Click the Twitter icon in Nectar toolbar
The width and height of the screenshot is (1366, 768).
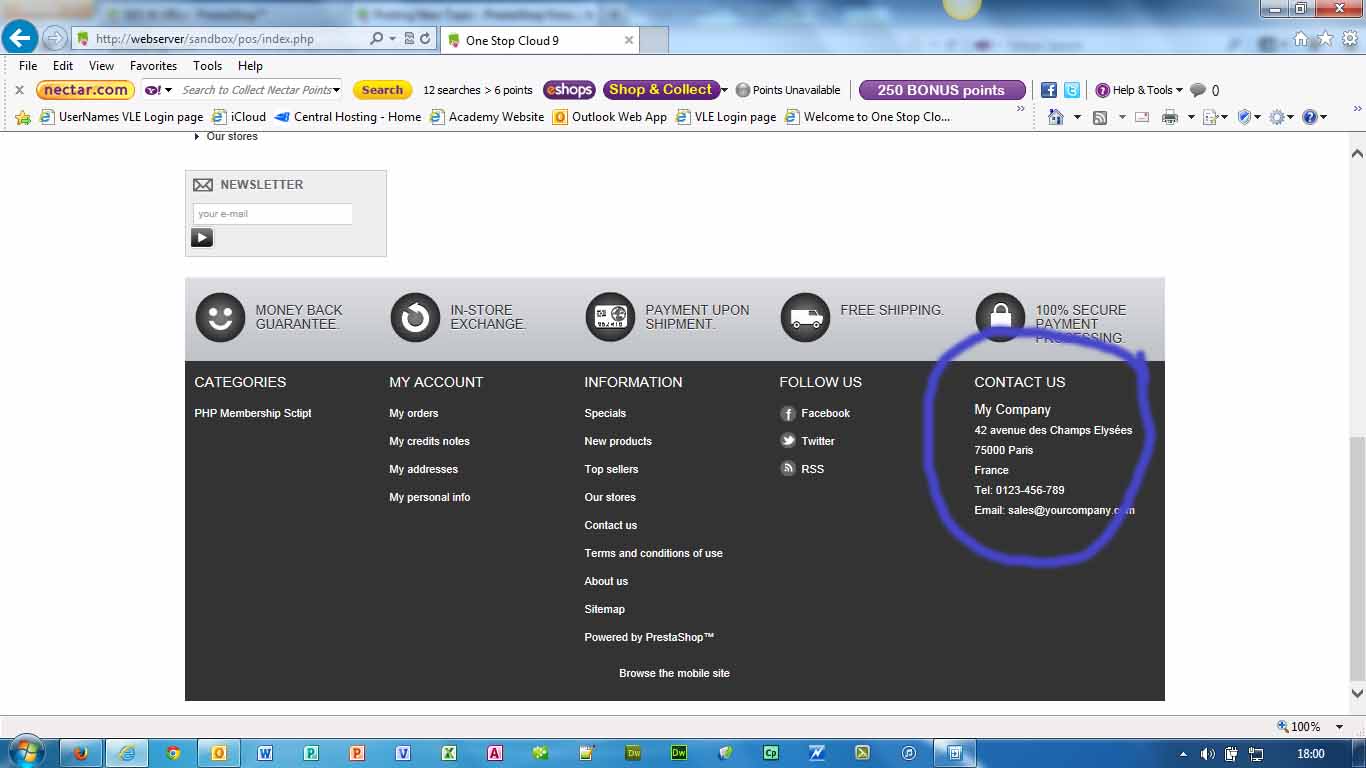point(1072,90)
